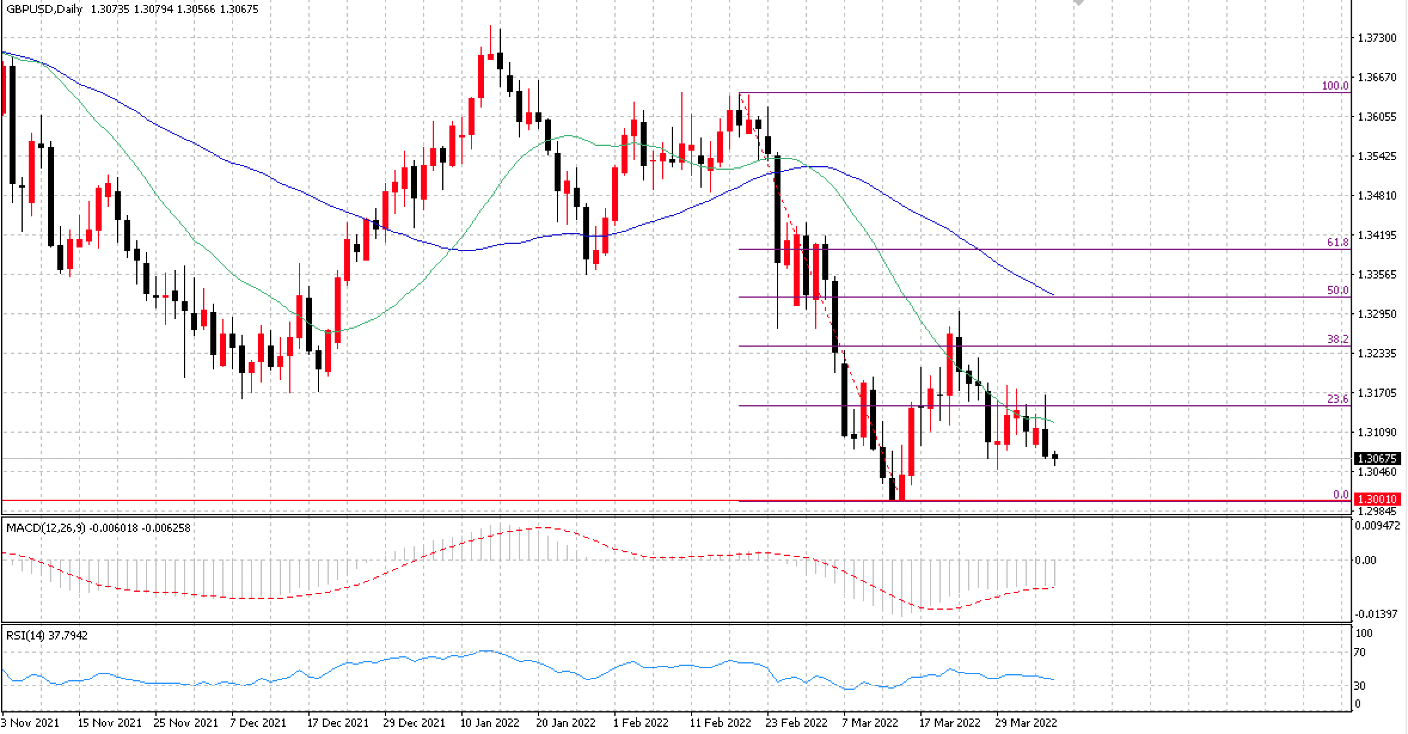1408x734 pixels.
Task: Click the RSI scale value 70
Action: (1361, 653)
